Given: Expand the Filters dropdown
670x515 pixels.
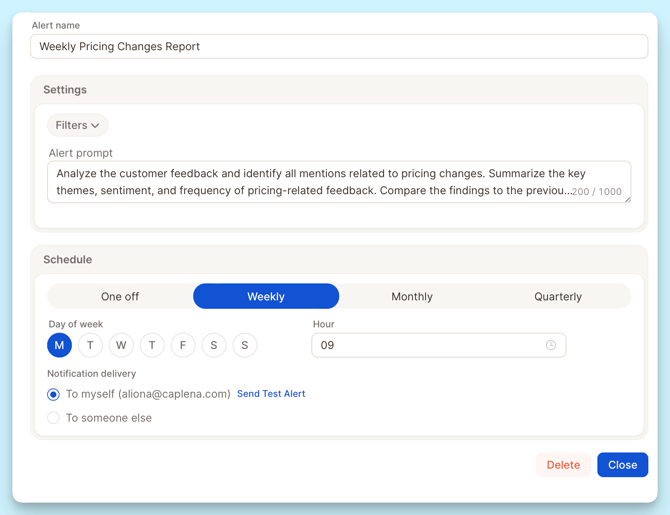Looking at the screenshot, I should [78, 125].
